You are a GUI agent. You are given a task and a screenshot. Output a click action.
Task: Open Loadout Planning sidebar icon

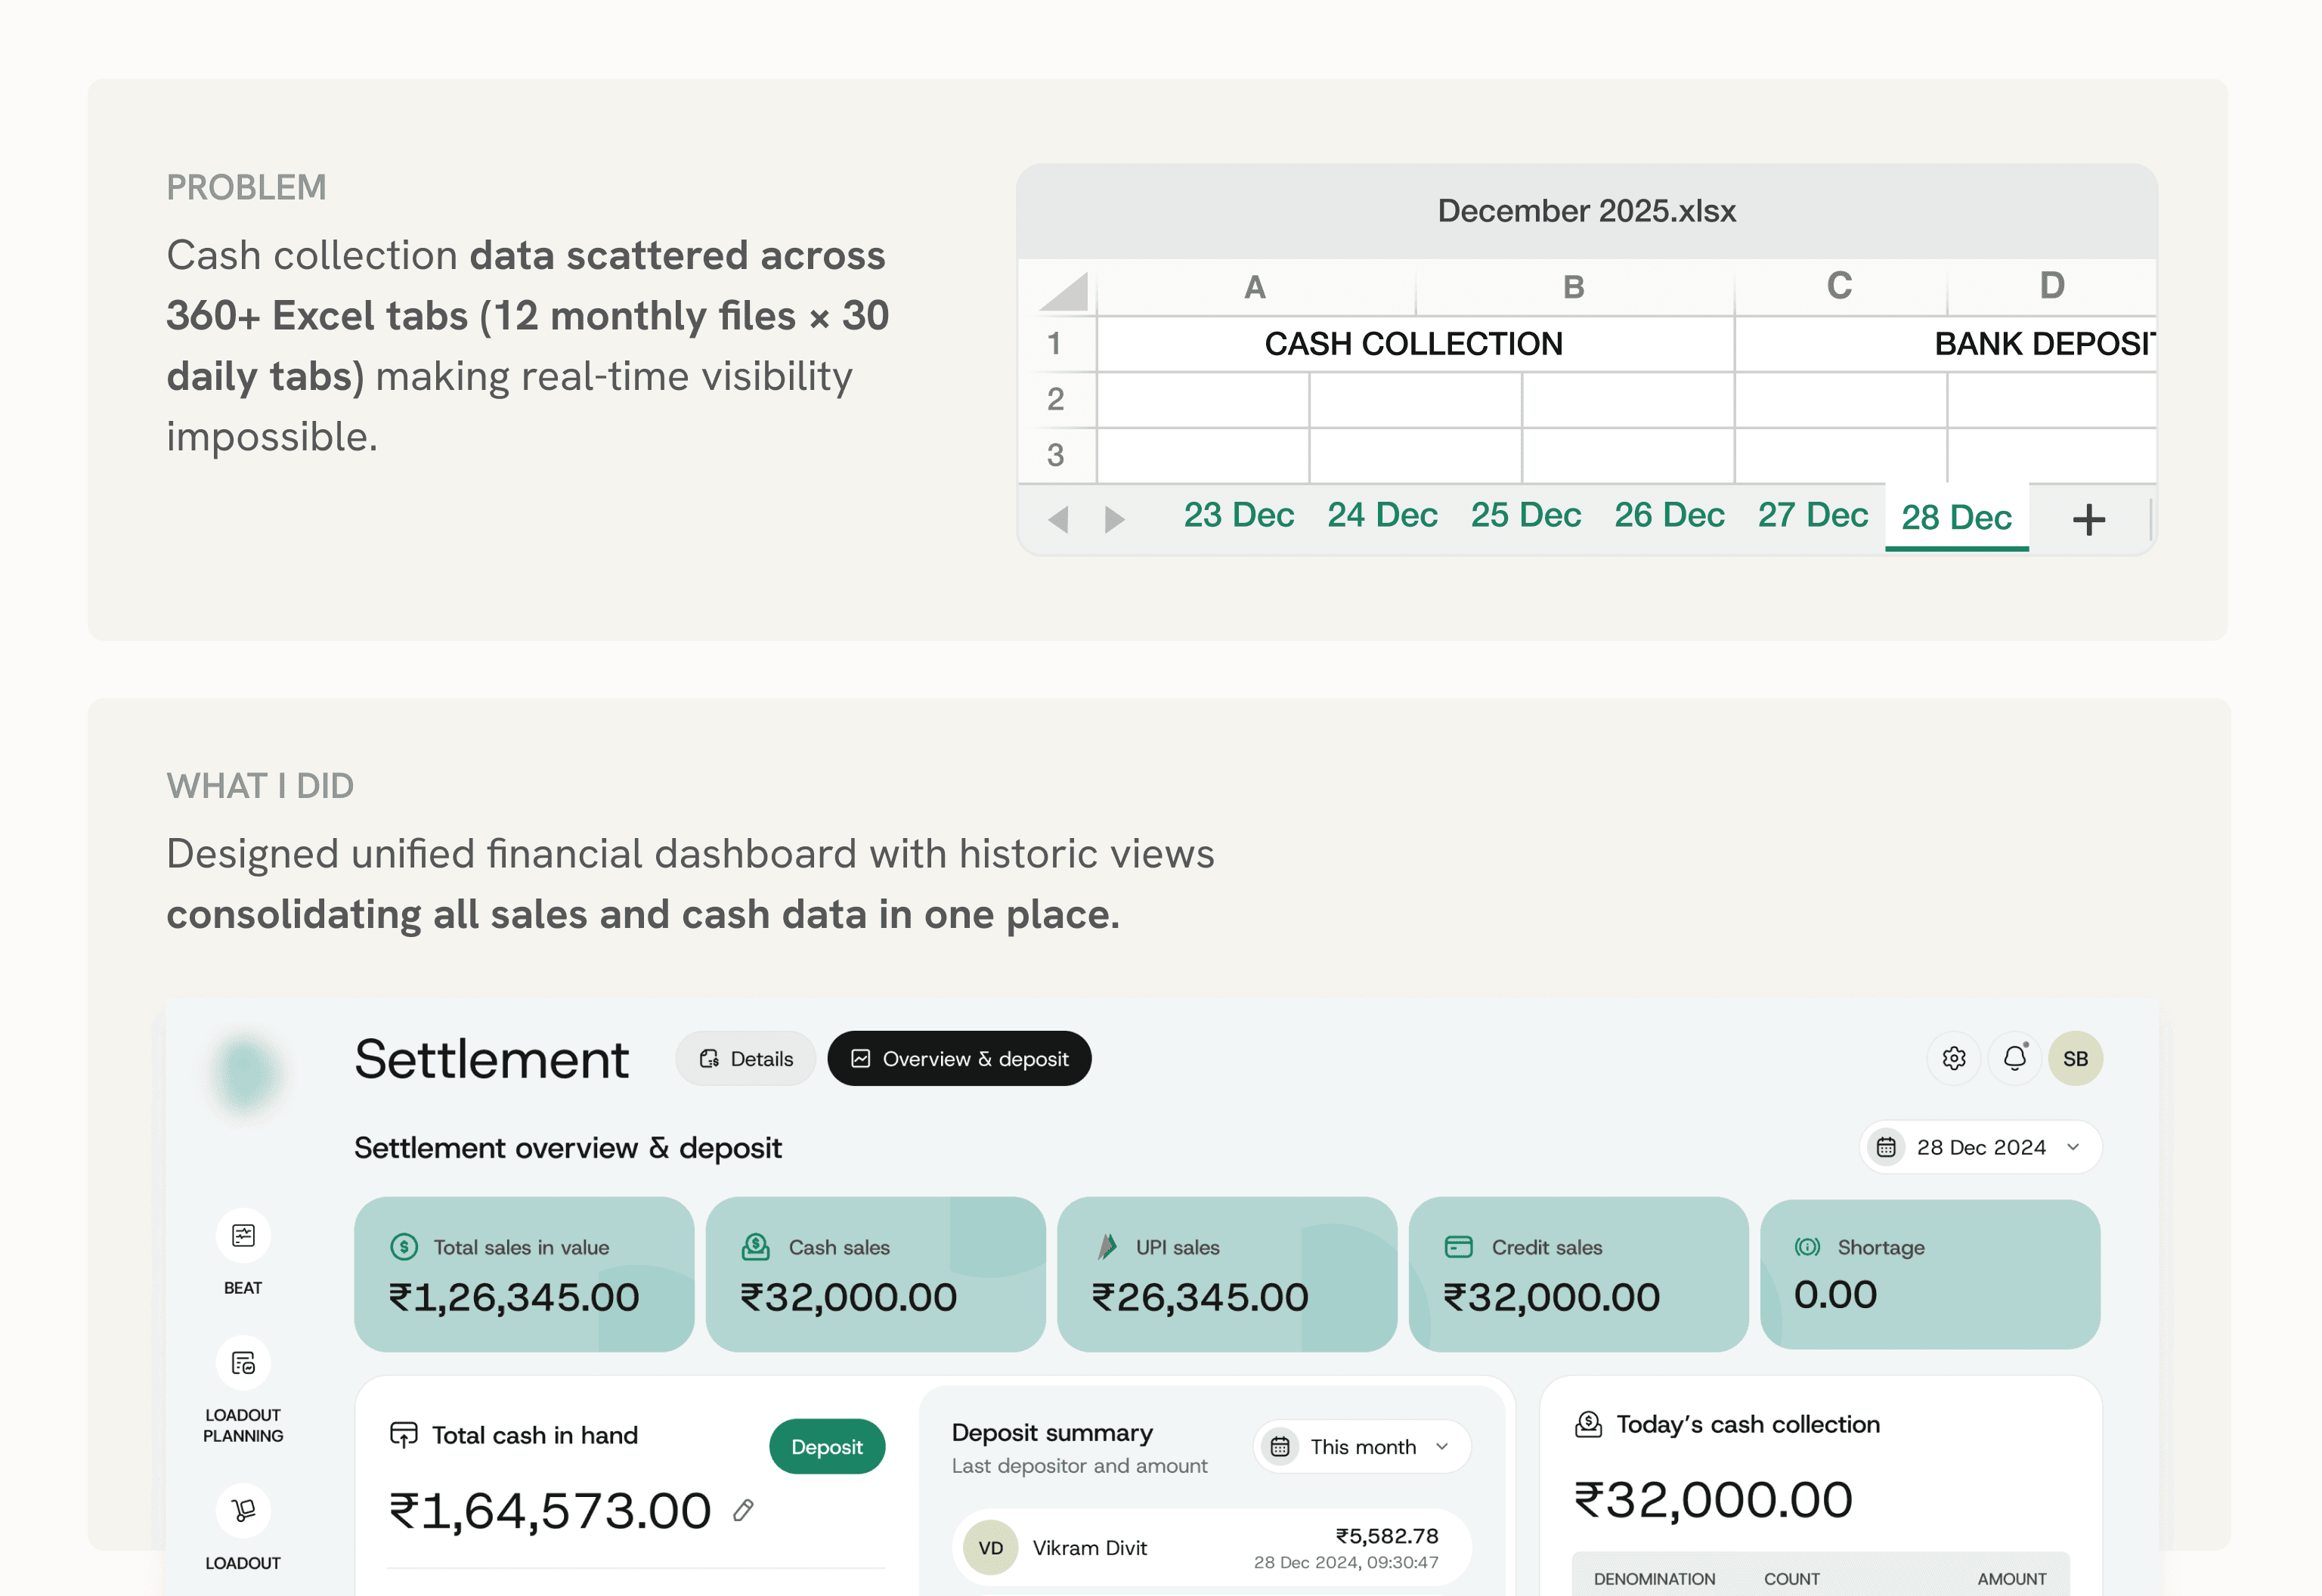[243, 1363]
